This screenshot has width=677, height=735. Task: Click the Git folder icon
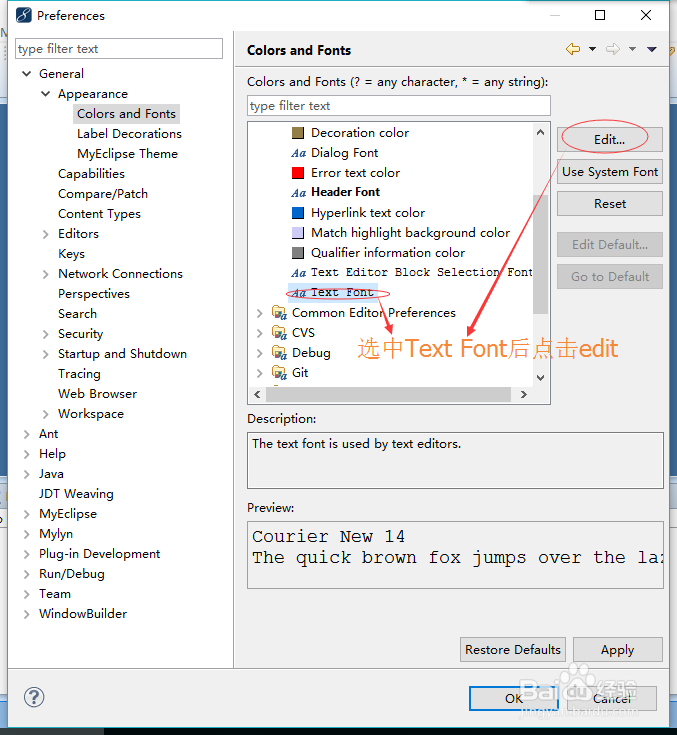[279, 373]
